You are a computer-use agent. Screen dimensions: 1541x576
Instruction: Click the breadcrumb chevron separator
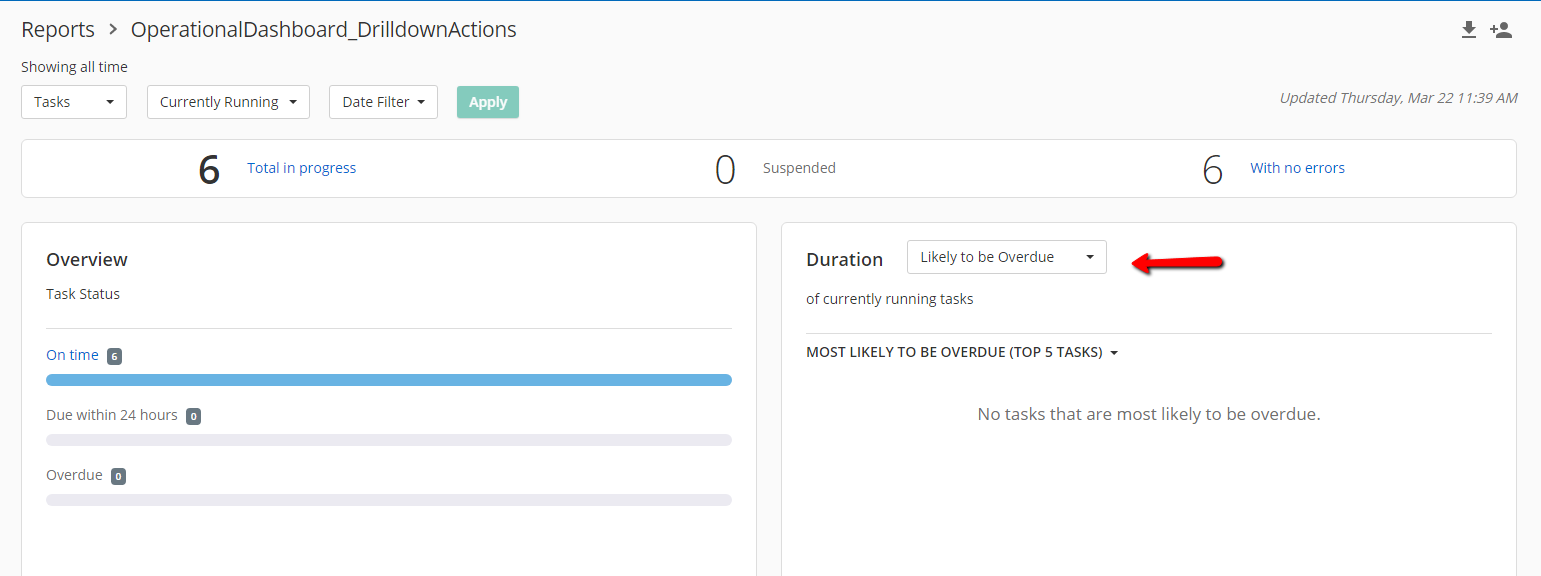click(113, 30)
